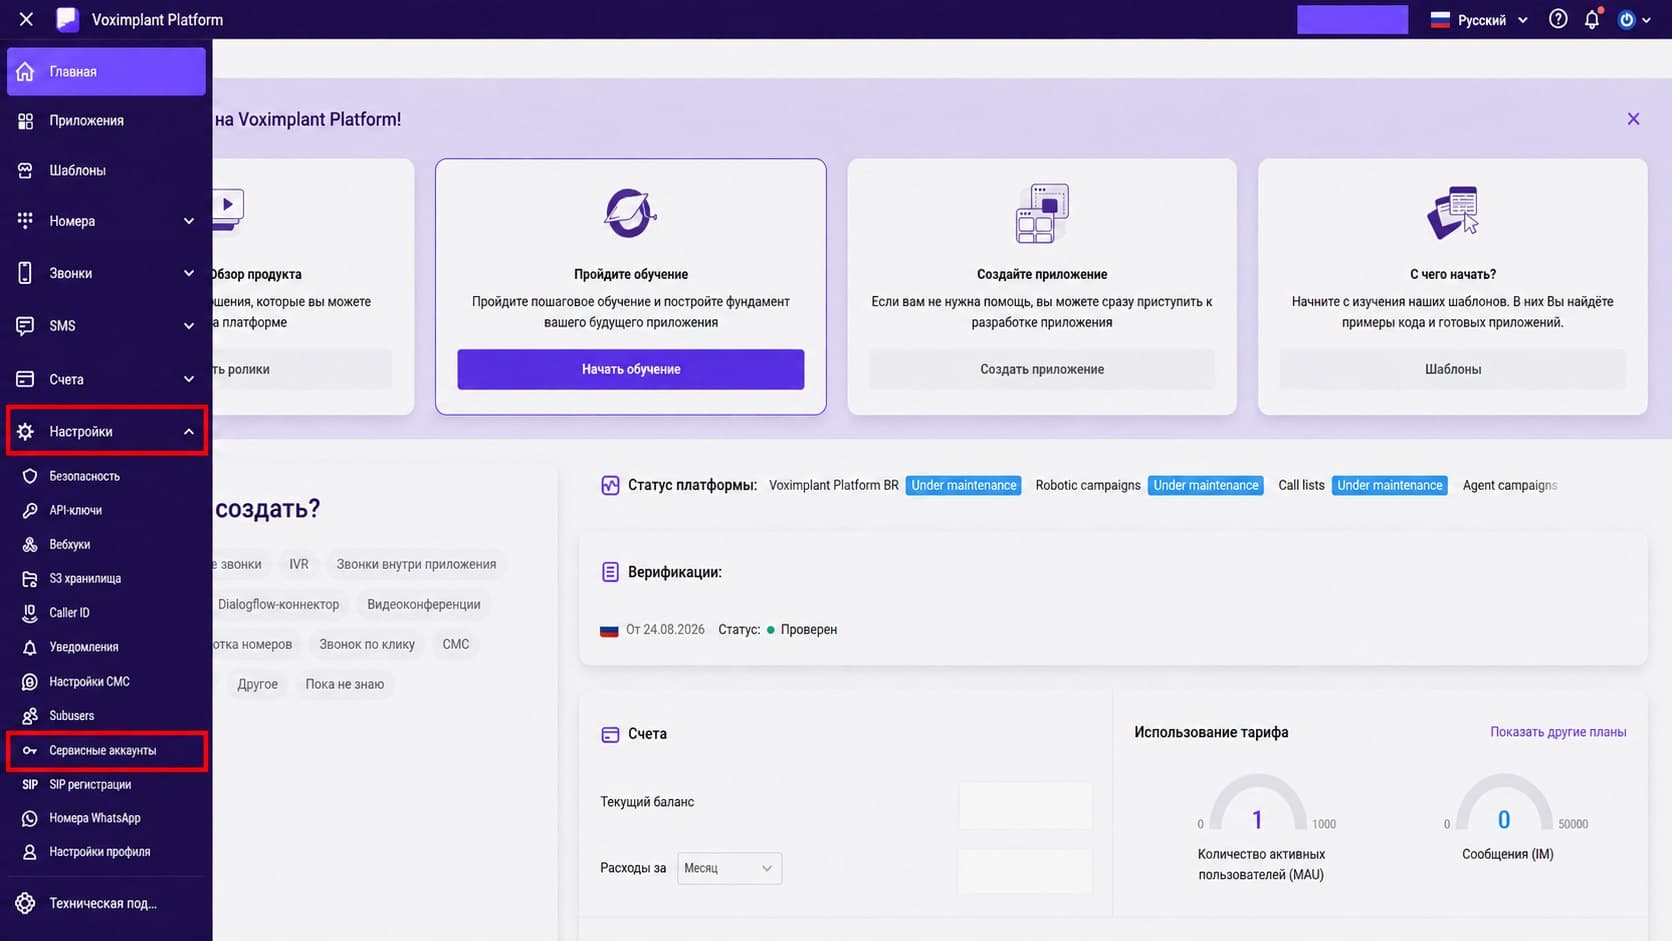This screenshot has width=1672, height=941.
Task: Click the webhook icon beside Вебхуки
Action: tap(30, 544)
